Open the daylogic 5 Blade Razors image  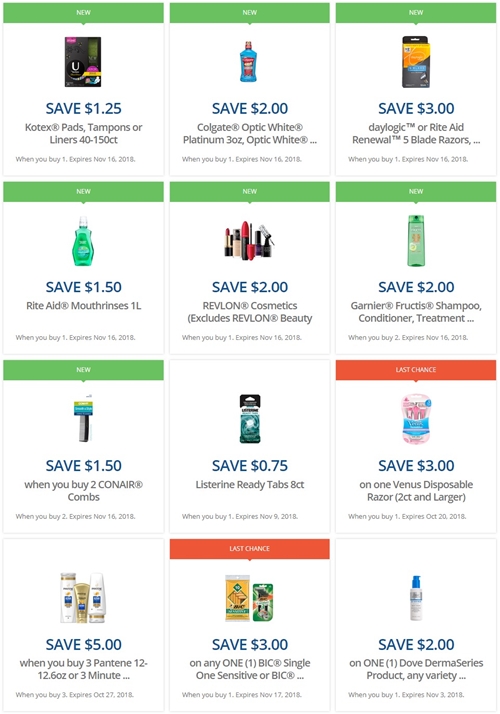[416, 62]
